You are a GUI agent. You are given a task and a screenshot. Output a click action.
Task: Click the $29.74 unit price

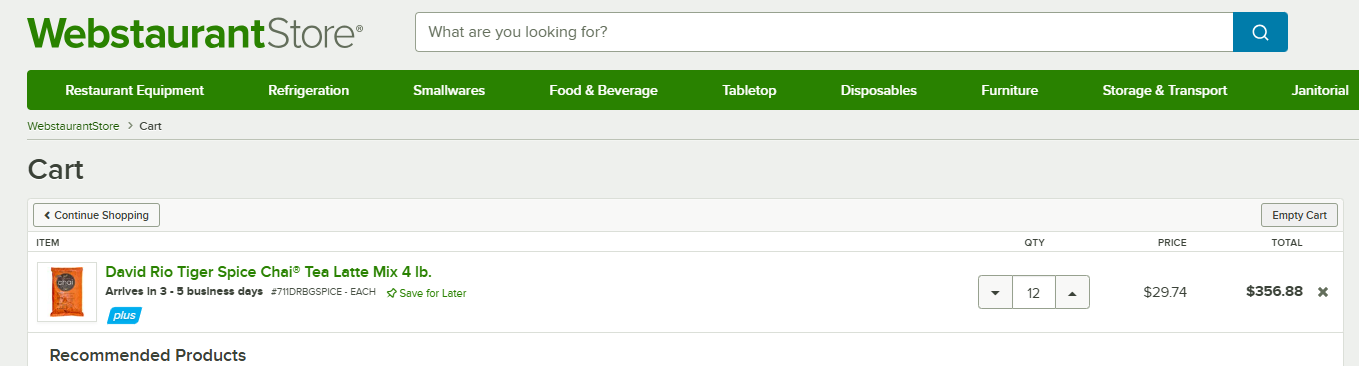point(1165,292)
